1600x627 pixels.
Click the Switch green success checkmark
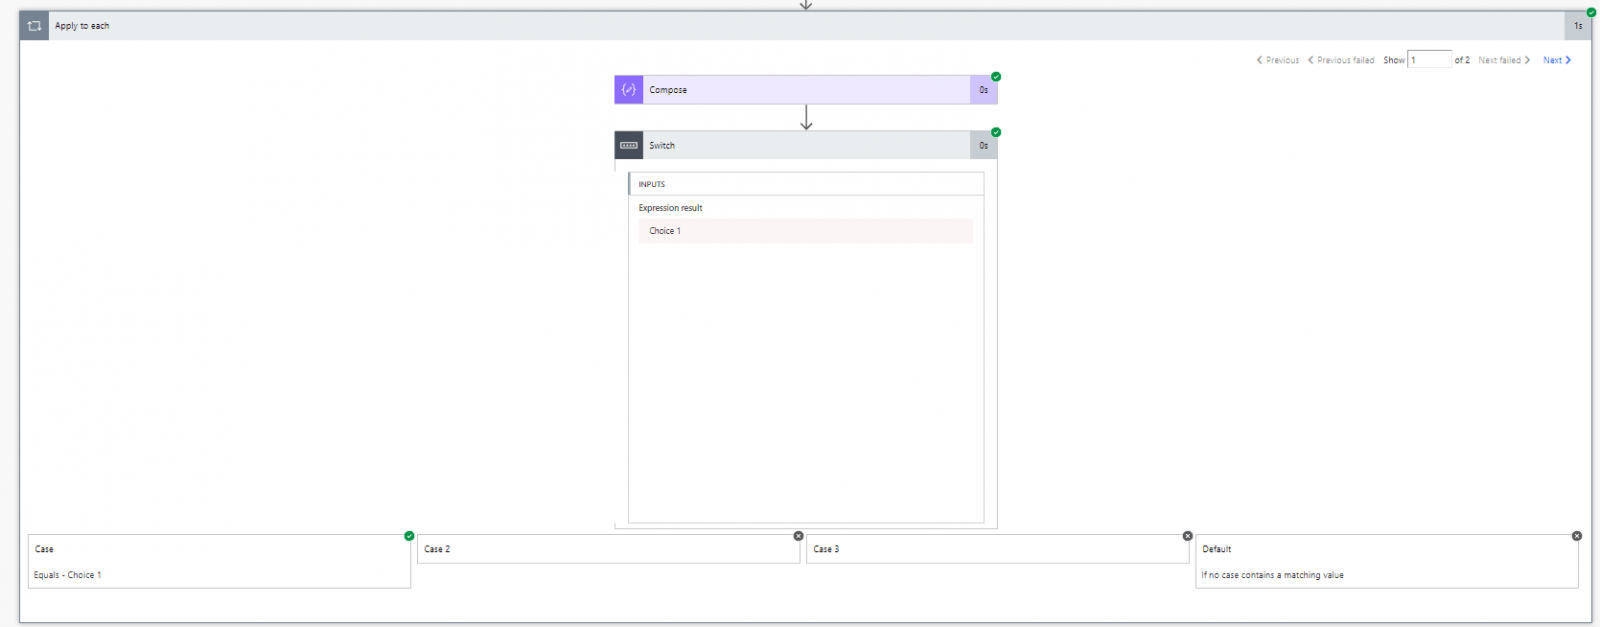tap(996, 132)
